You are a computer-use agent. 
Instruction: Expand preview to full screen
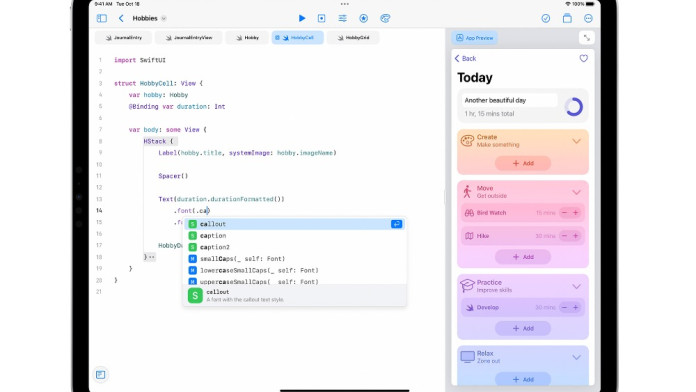point(586,38)
